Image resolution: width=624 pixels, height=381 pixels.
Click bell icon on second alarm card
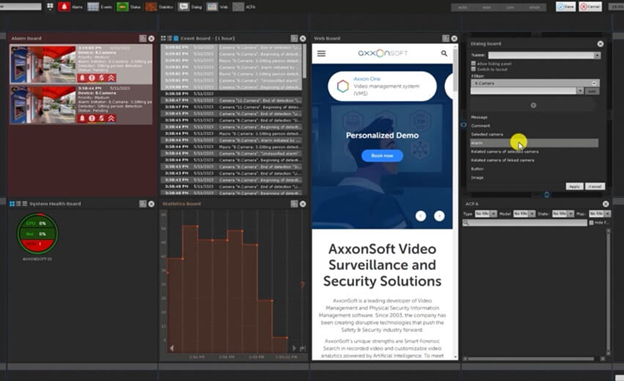pyautogui.click(x=82, y=118)
